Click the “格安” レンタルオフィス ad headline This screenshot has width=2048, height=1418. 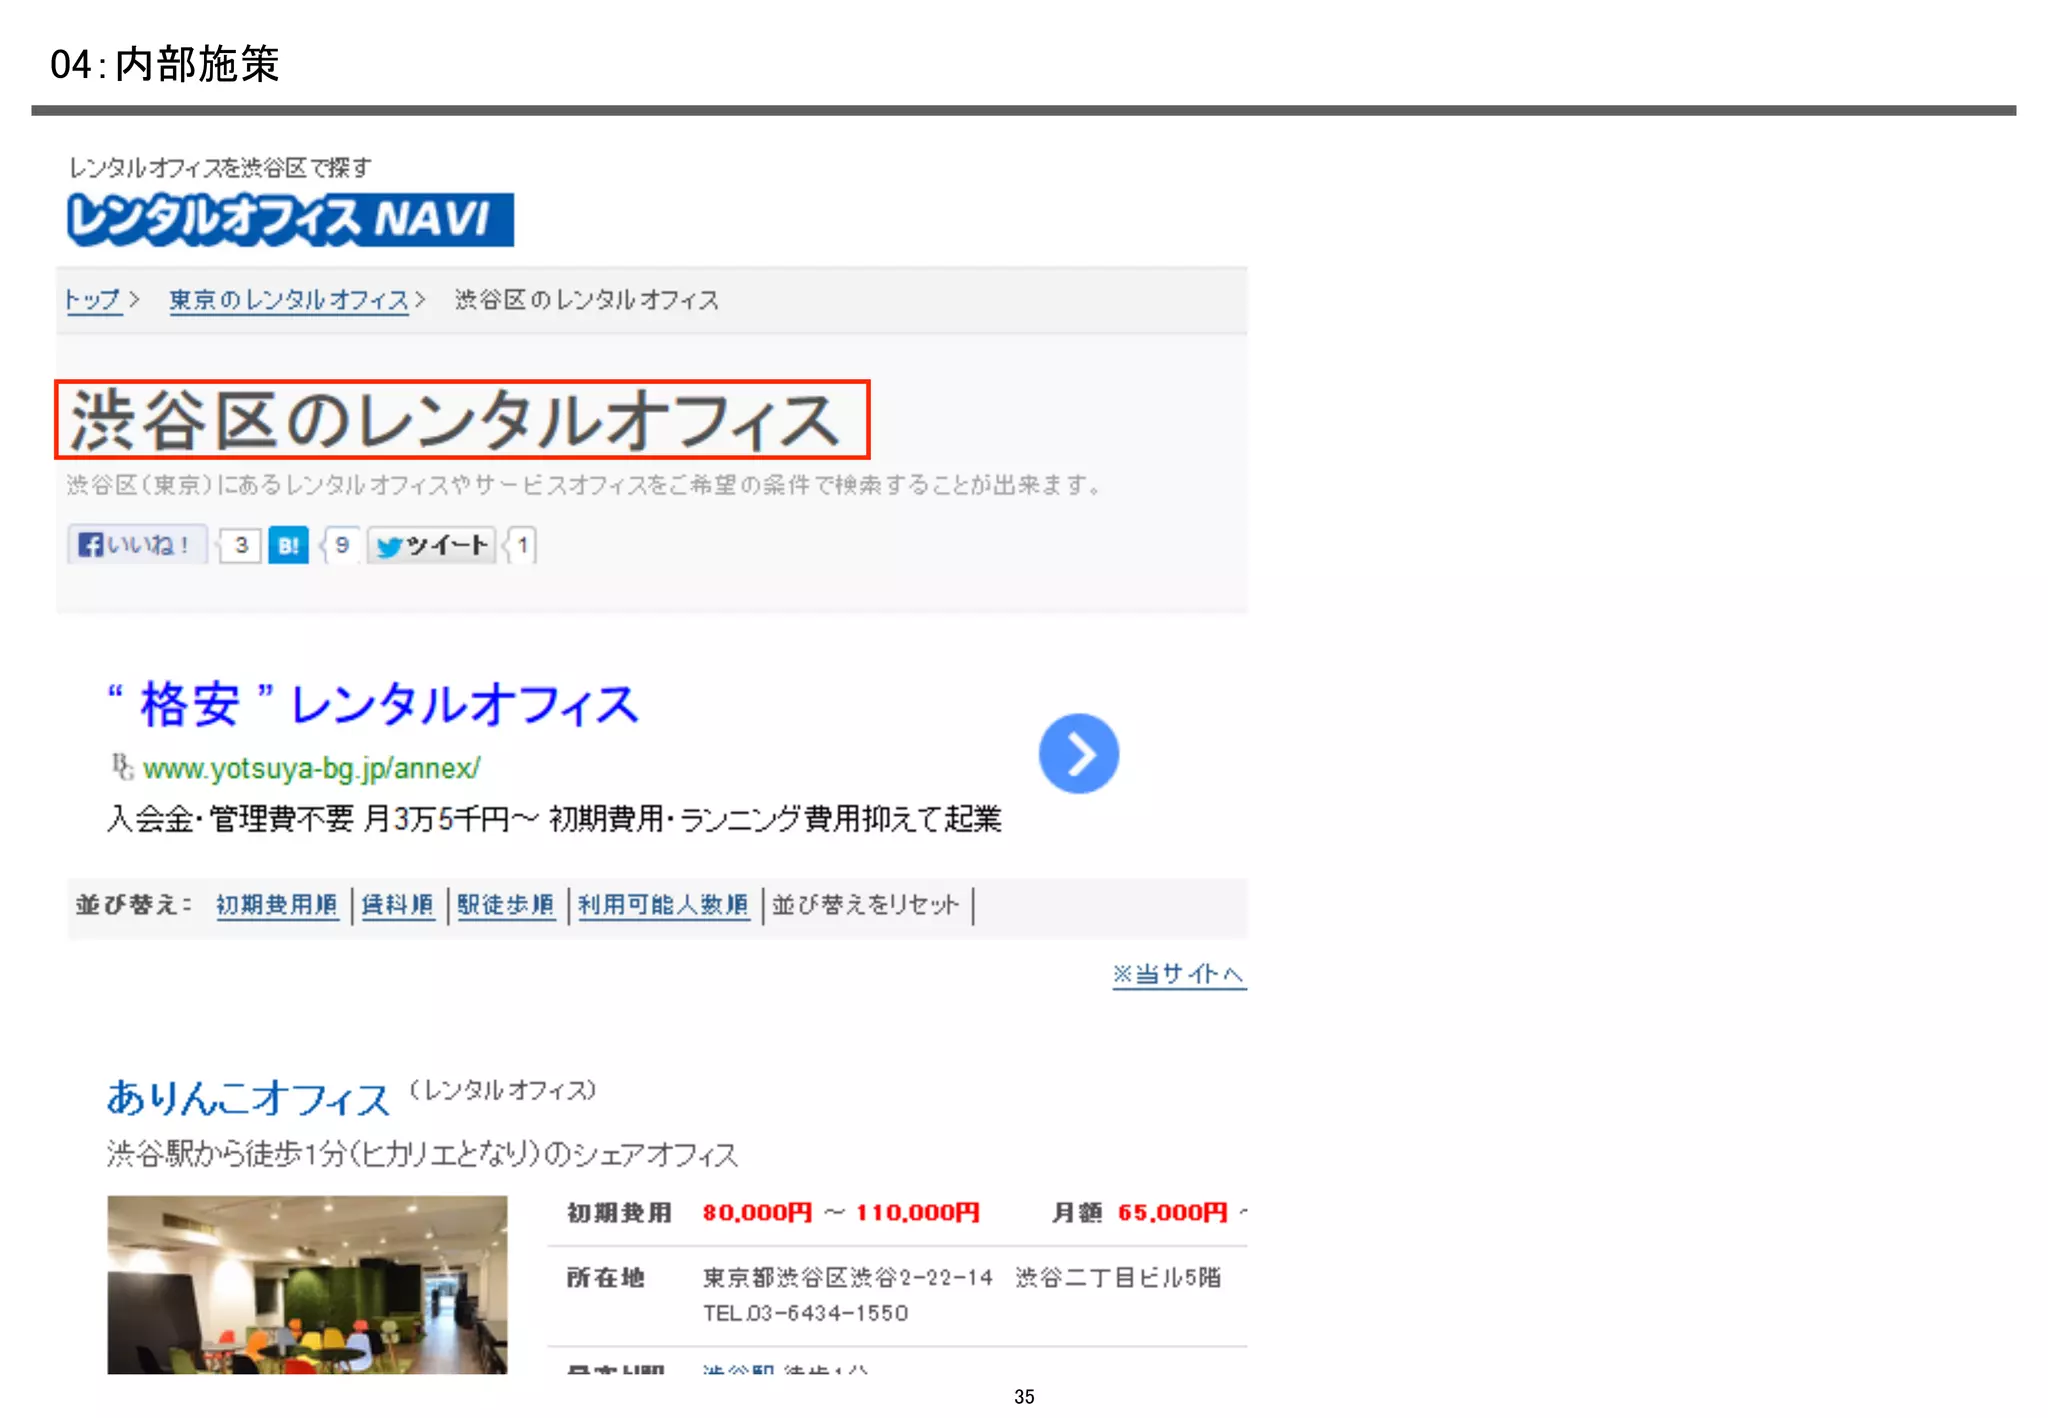click(372, 705)
